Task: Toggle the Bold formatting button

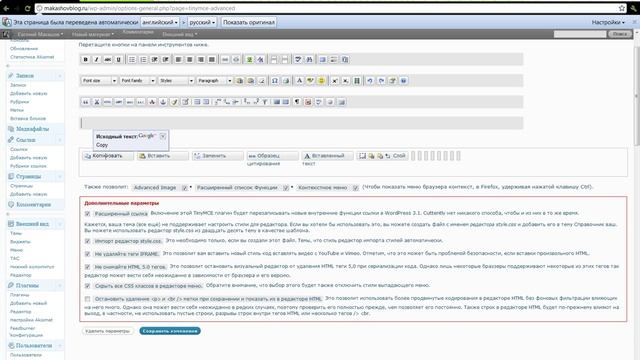Action: tap(85, 60)
